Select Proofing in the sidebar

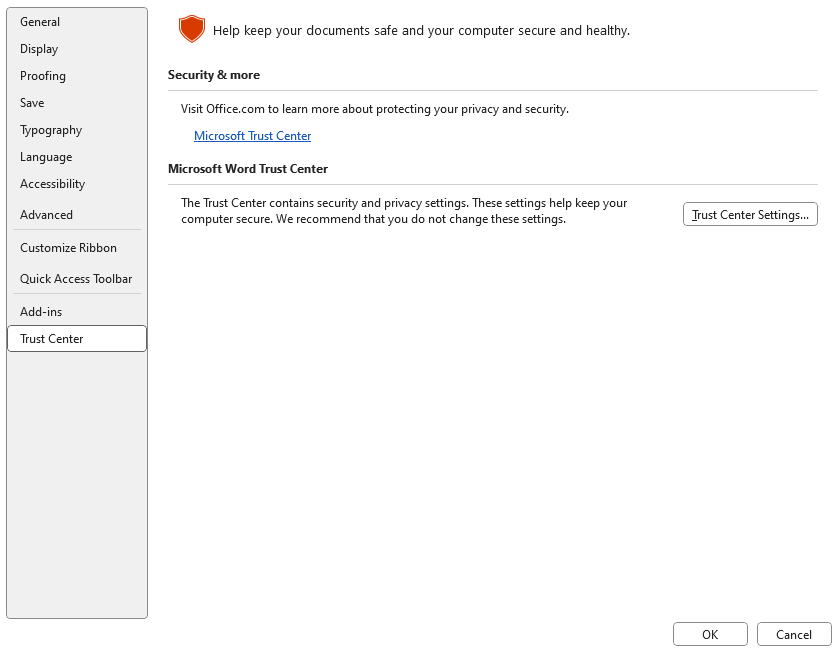[x=43, y=76]
